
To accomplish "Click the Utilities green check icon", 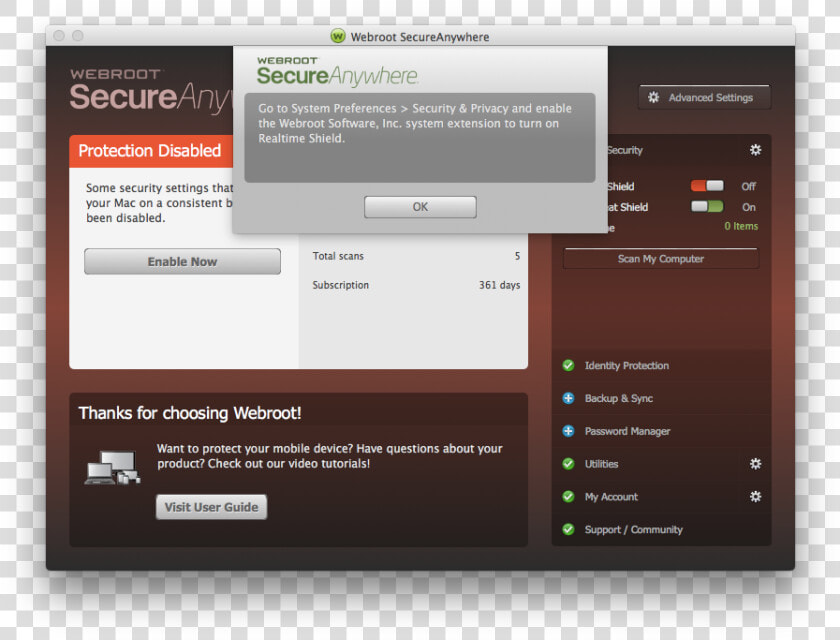I will [568, 464].
